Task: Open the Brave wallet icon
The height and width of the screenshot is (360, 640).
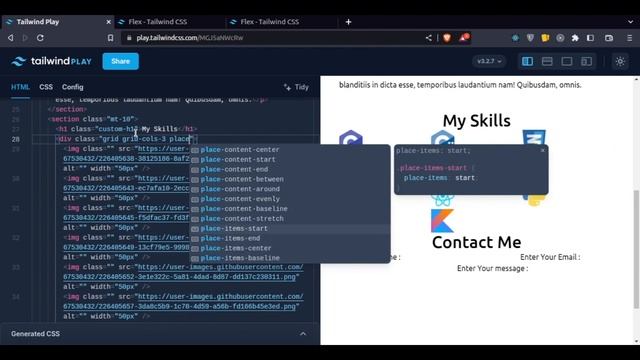Action: pyautogui.click(x=609, y=38)
